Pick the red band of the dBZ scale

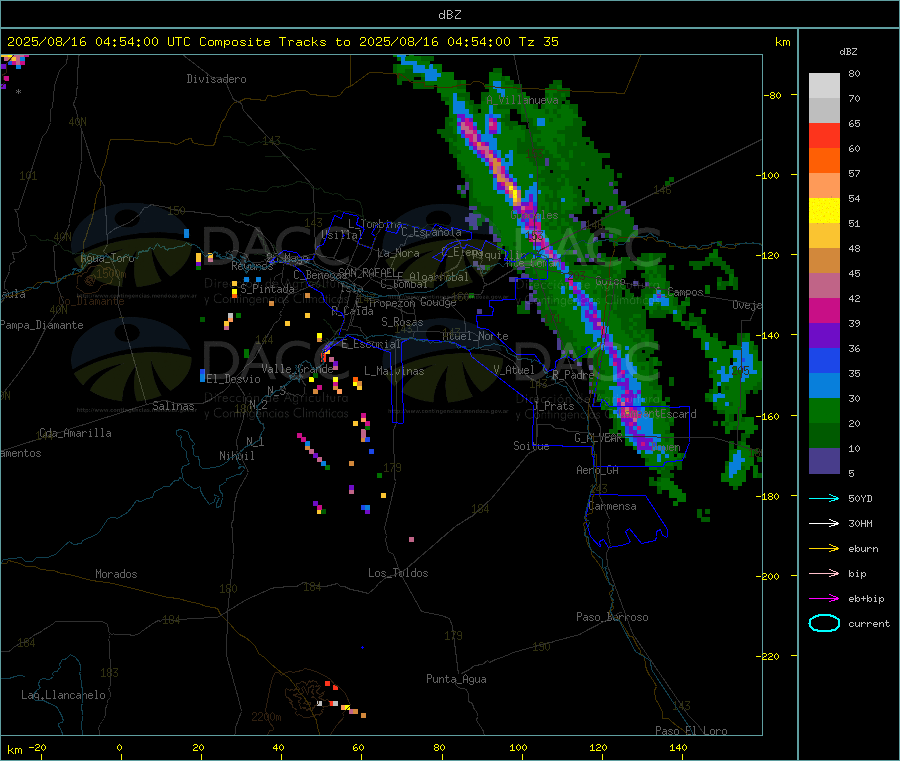[x=824, y=135]
